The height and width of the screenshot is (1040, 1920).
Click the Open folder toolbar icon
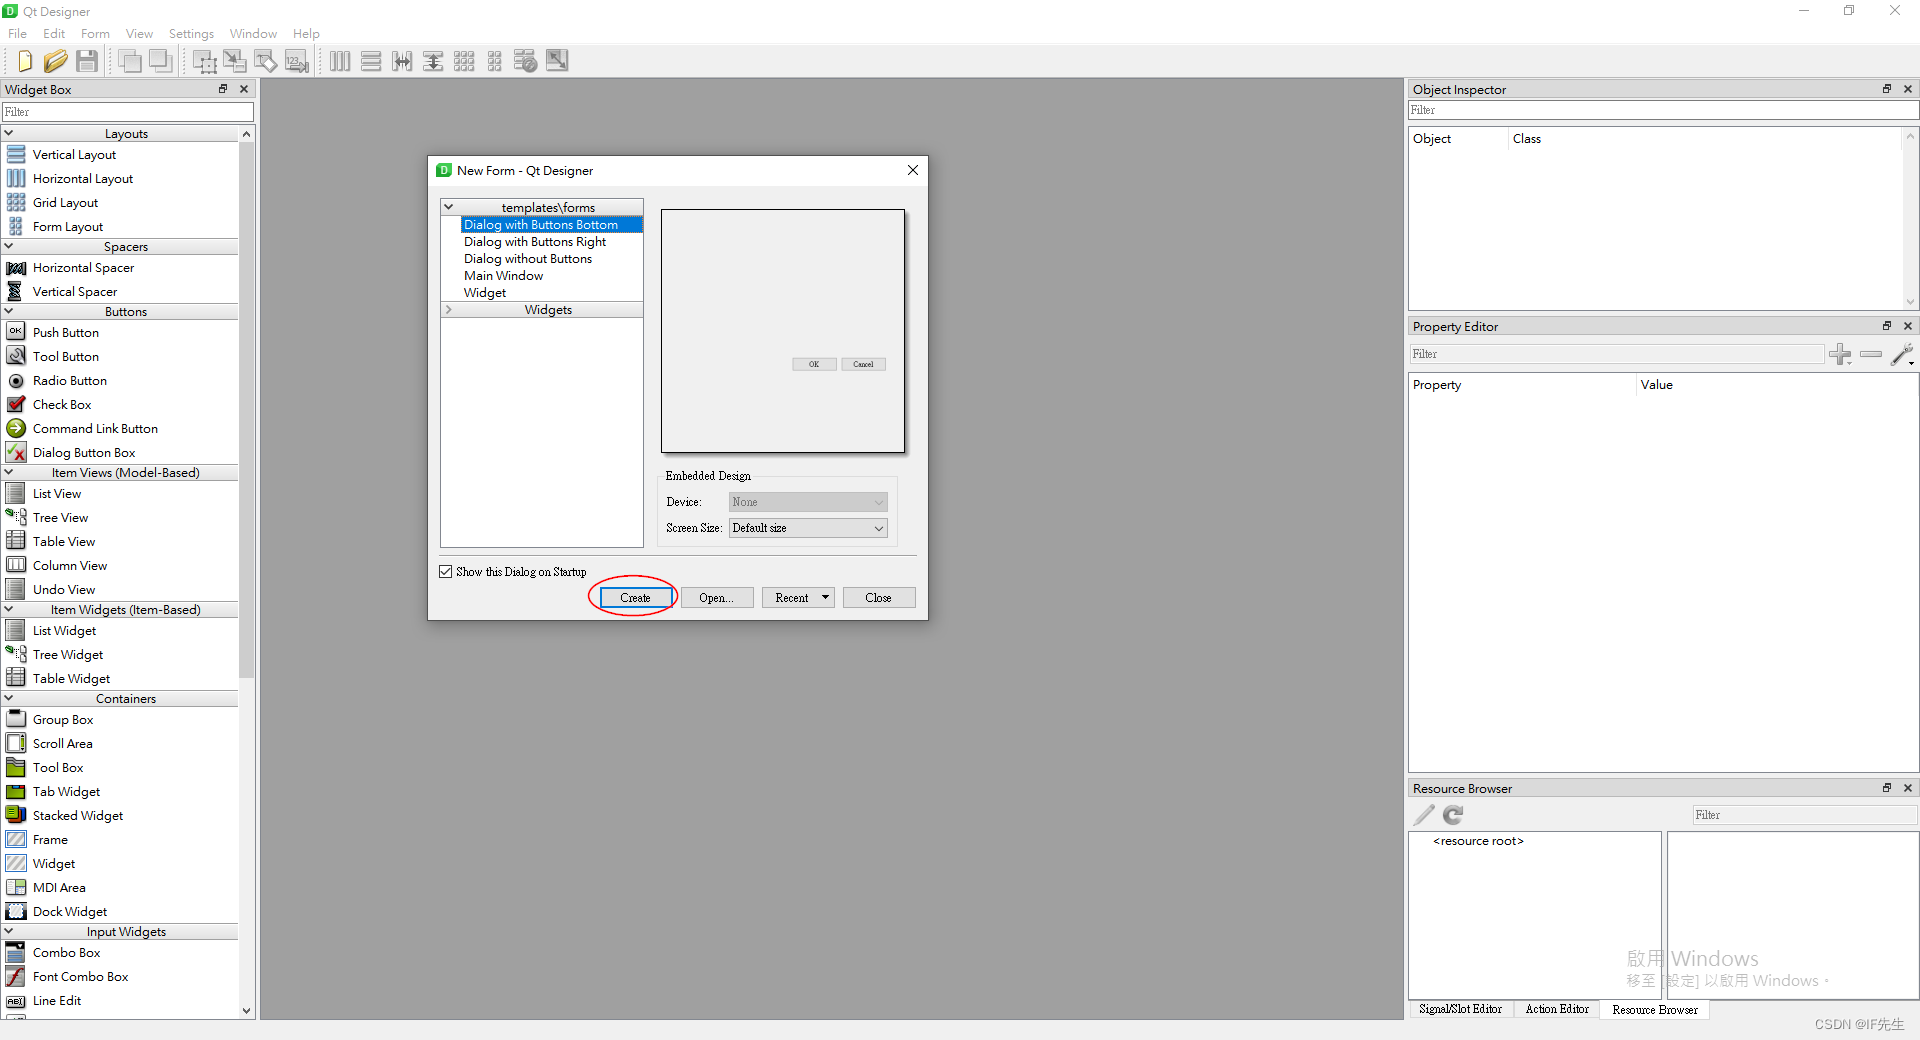point(56,61)
